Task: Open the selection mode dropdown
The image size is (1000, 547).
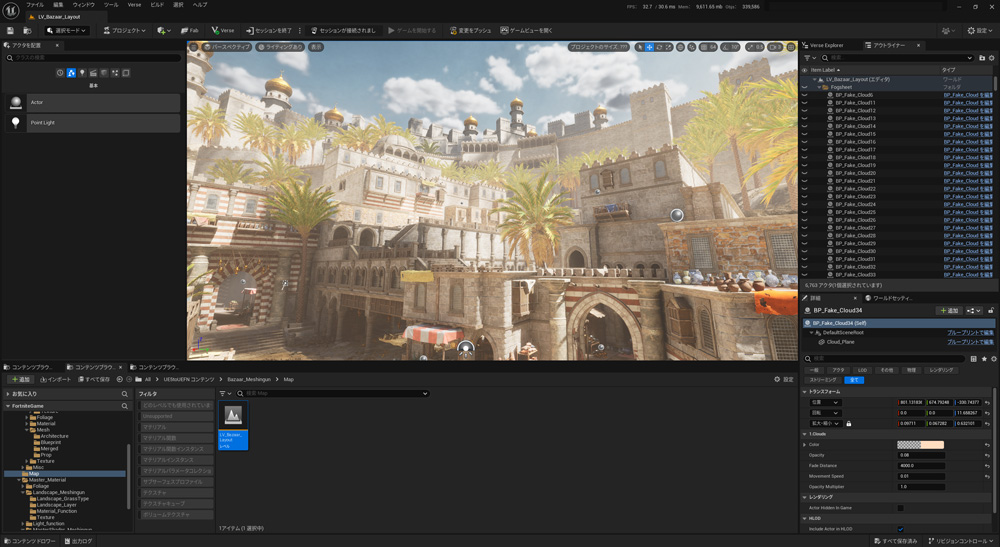Action: [66, 31]
